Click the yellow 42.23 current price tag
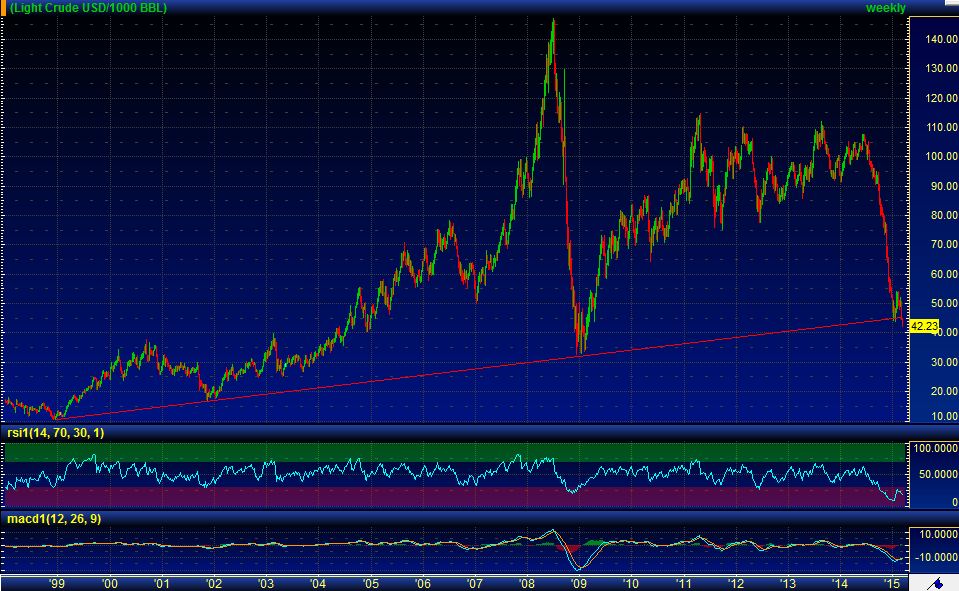 tap(926, 326)
